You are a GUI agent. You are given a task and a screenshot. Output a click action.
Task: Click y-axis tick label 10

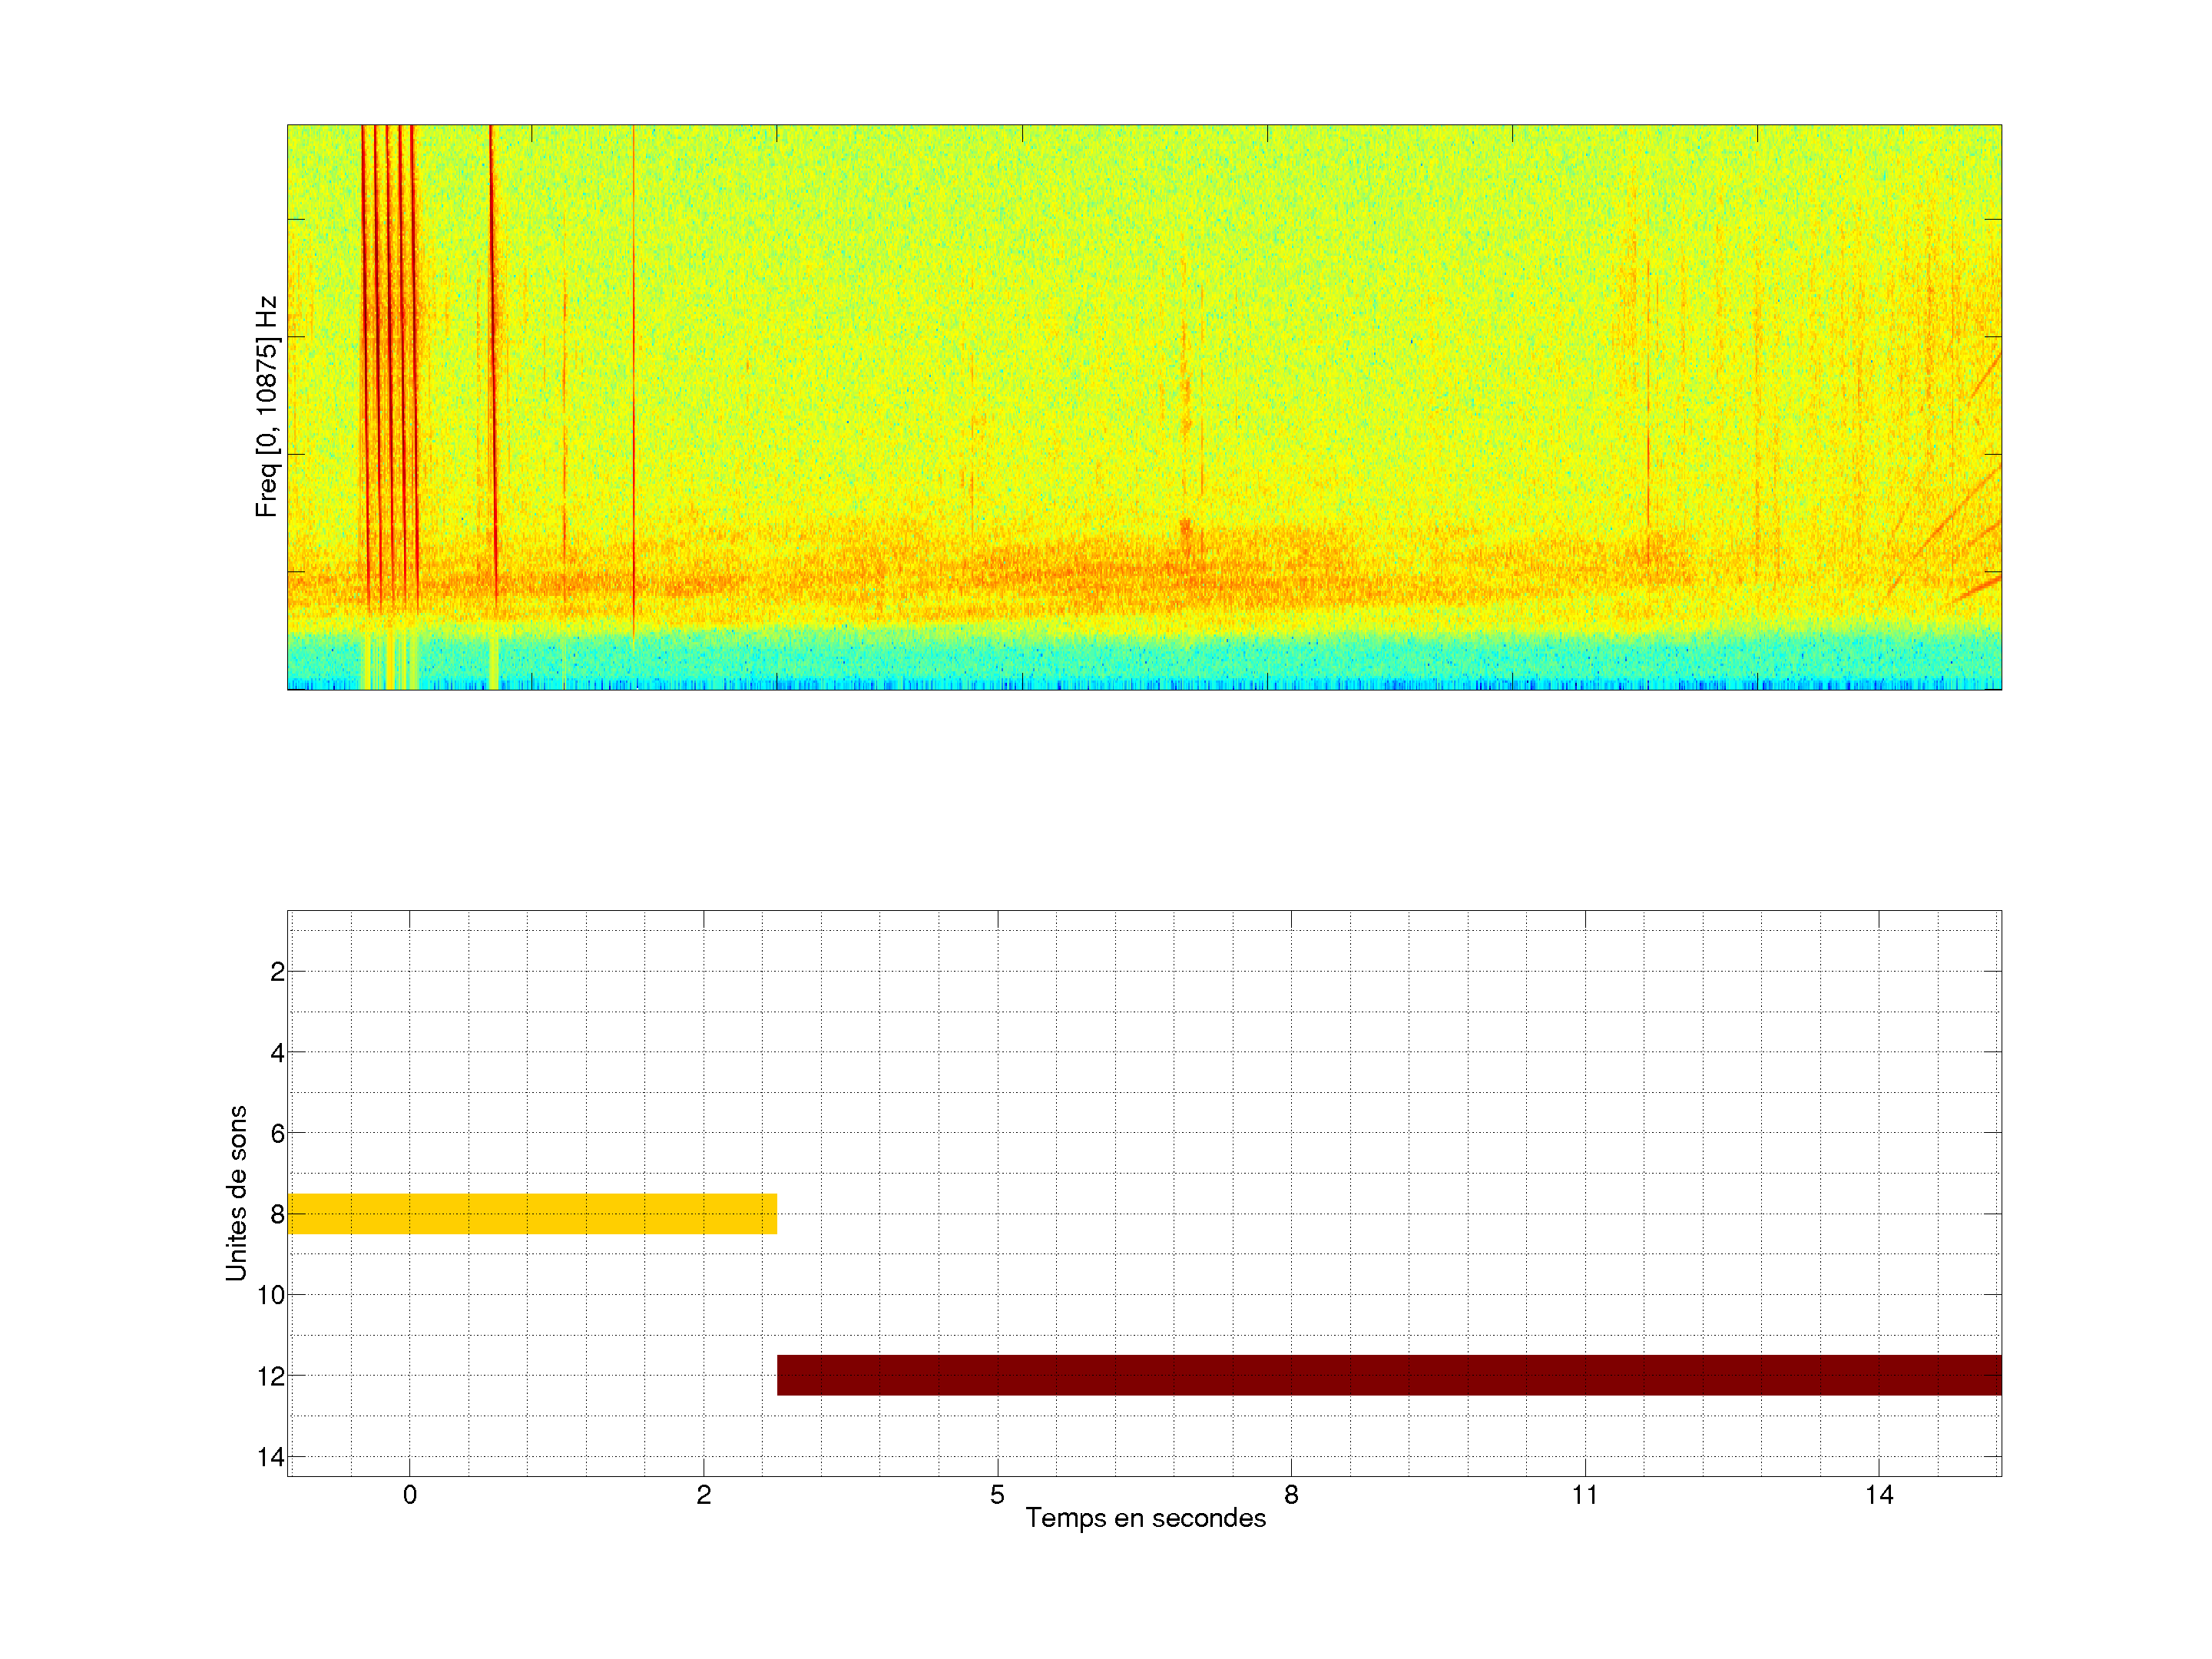(270, 1295)
